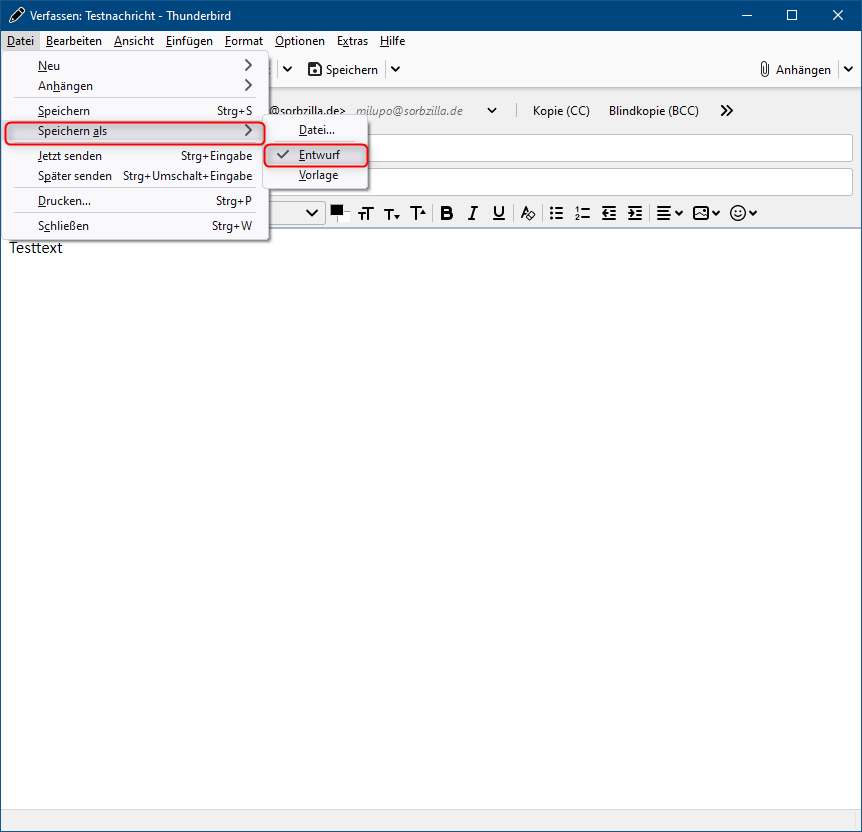Decrease text indent (outdent)
Screen dimensions: 862x832
tap(609, 213)
